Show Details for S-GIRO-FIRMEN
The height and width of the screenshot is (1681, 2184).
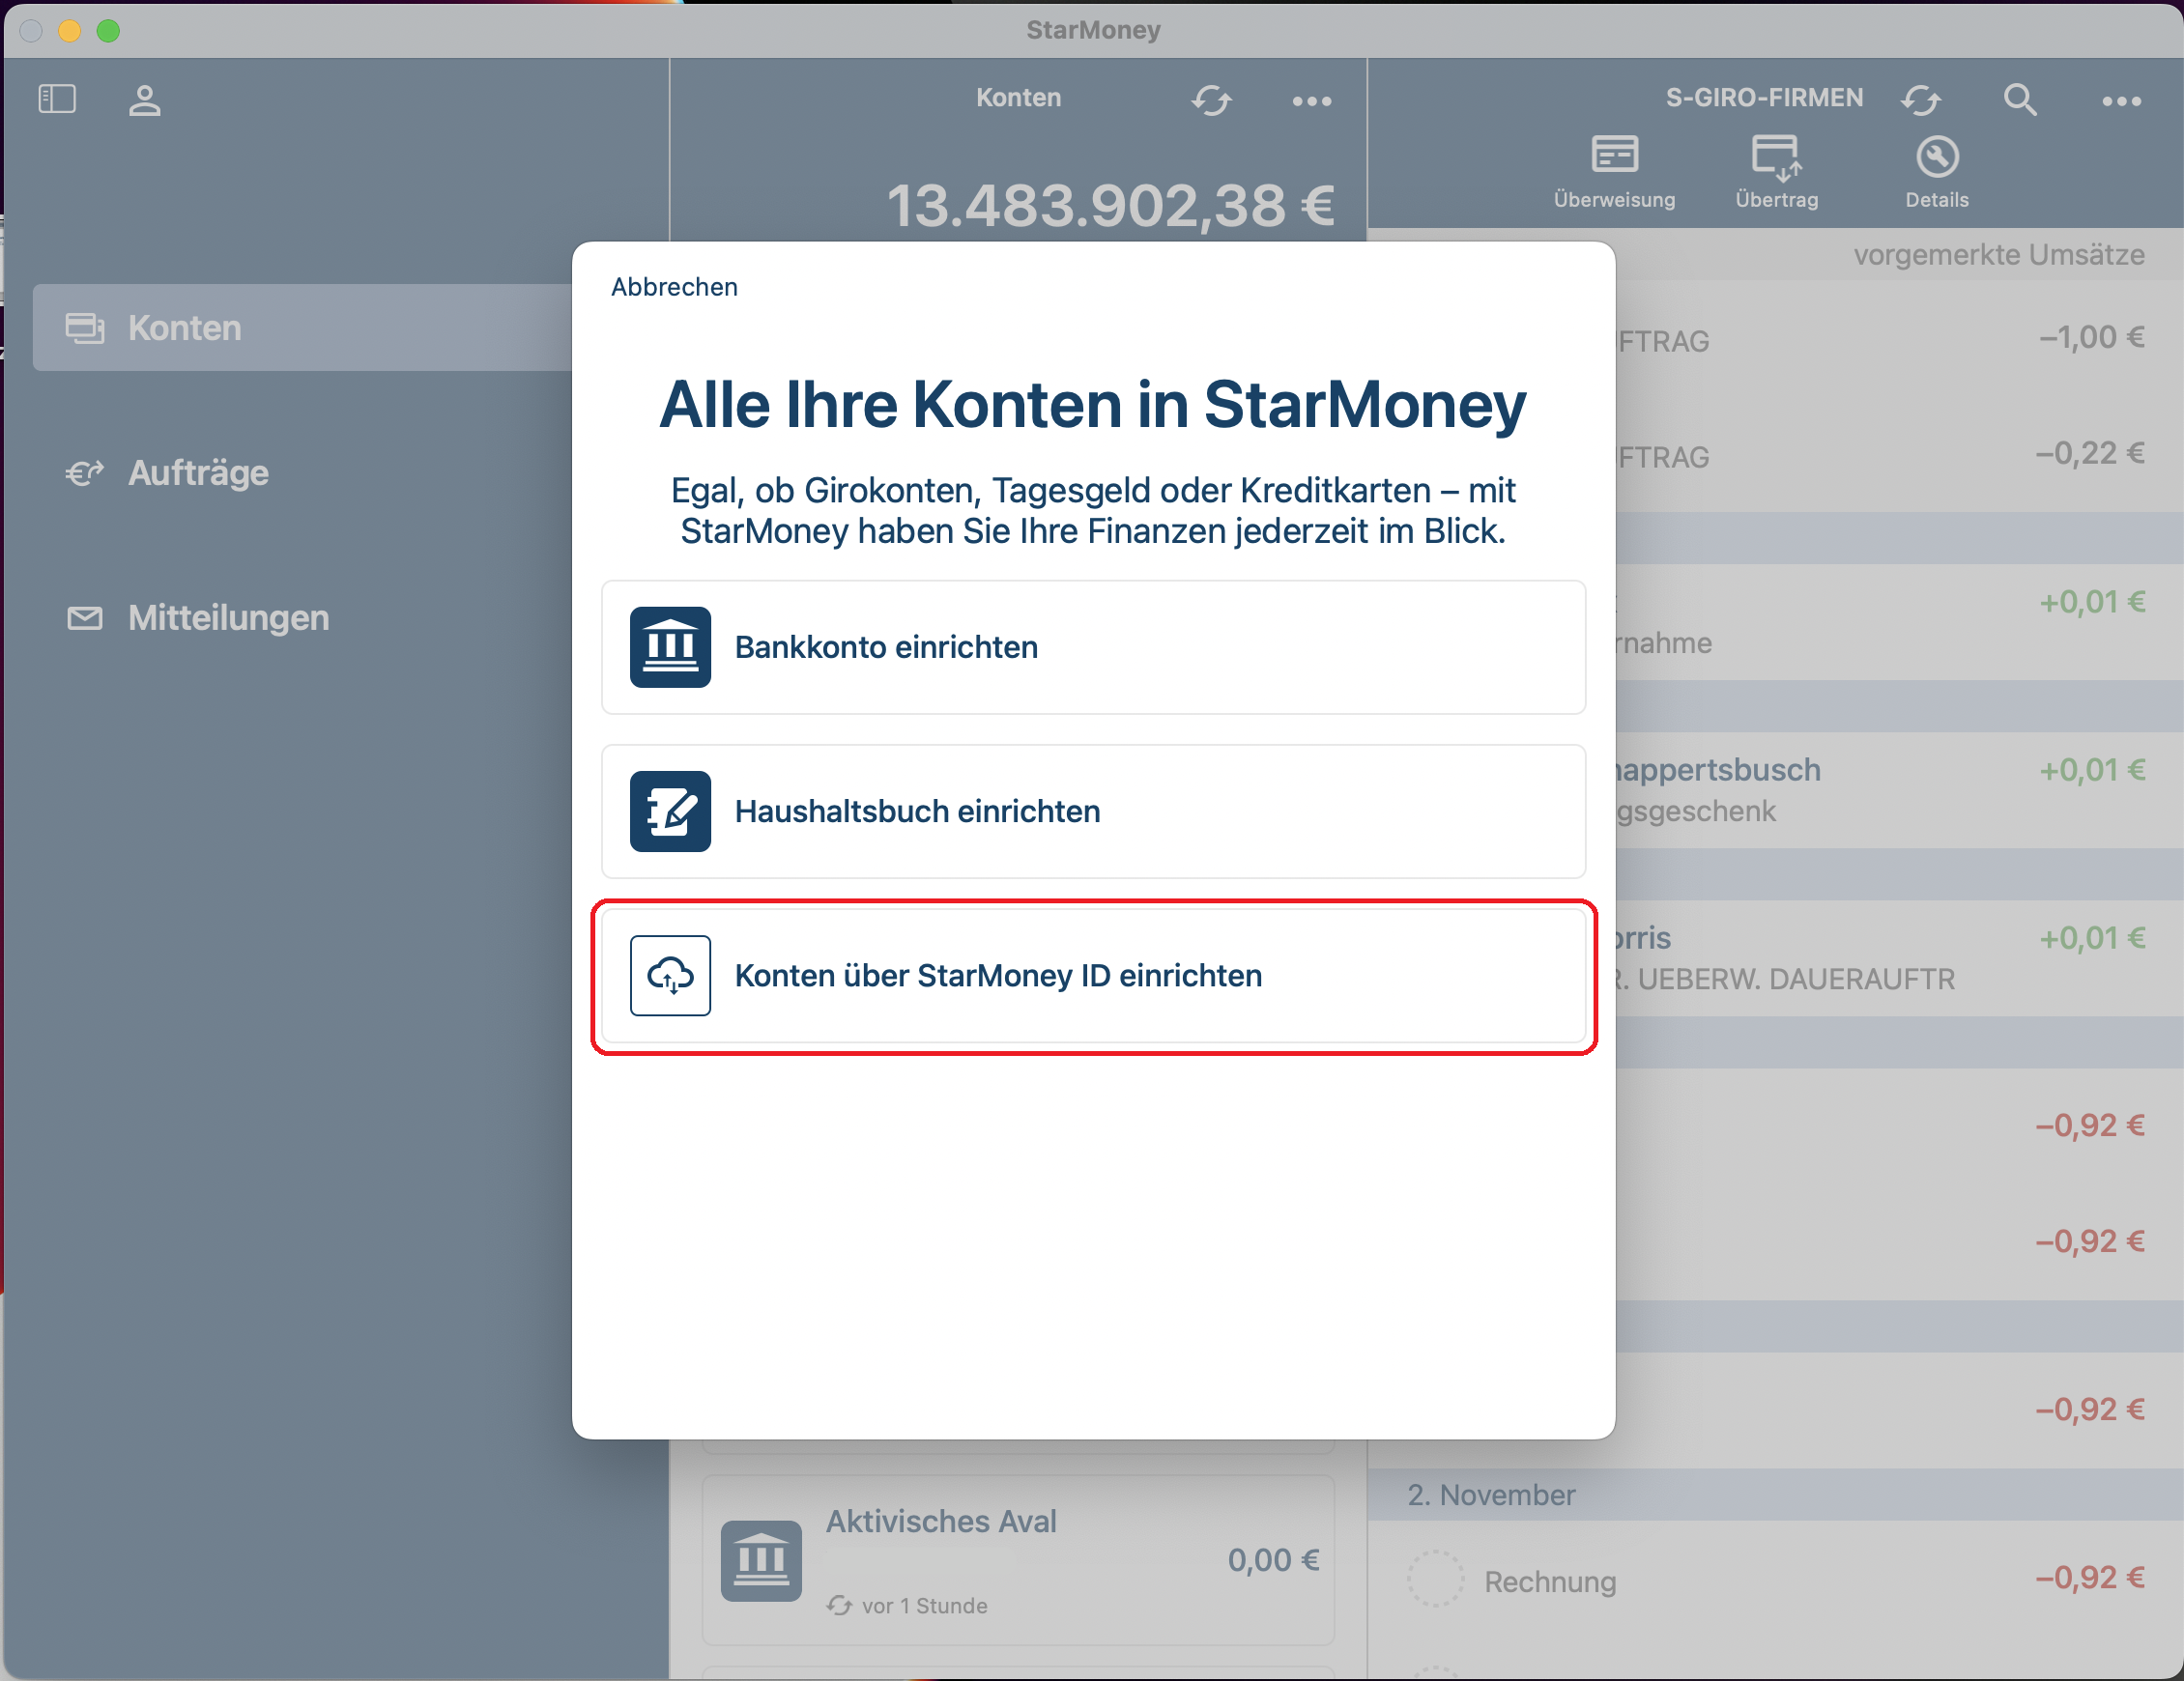[x=1937, y=170]
